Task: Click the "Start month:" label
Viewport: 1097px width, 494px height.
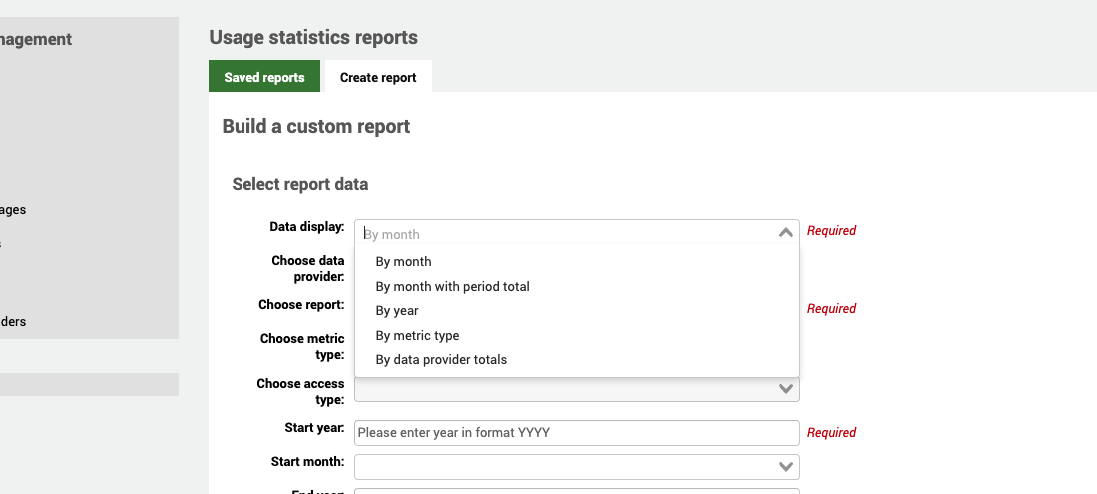Action: pos(307,462)
